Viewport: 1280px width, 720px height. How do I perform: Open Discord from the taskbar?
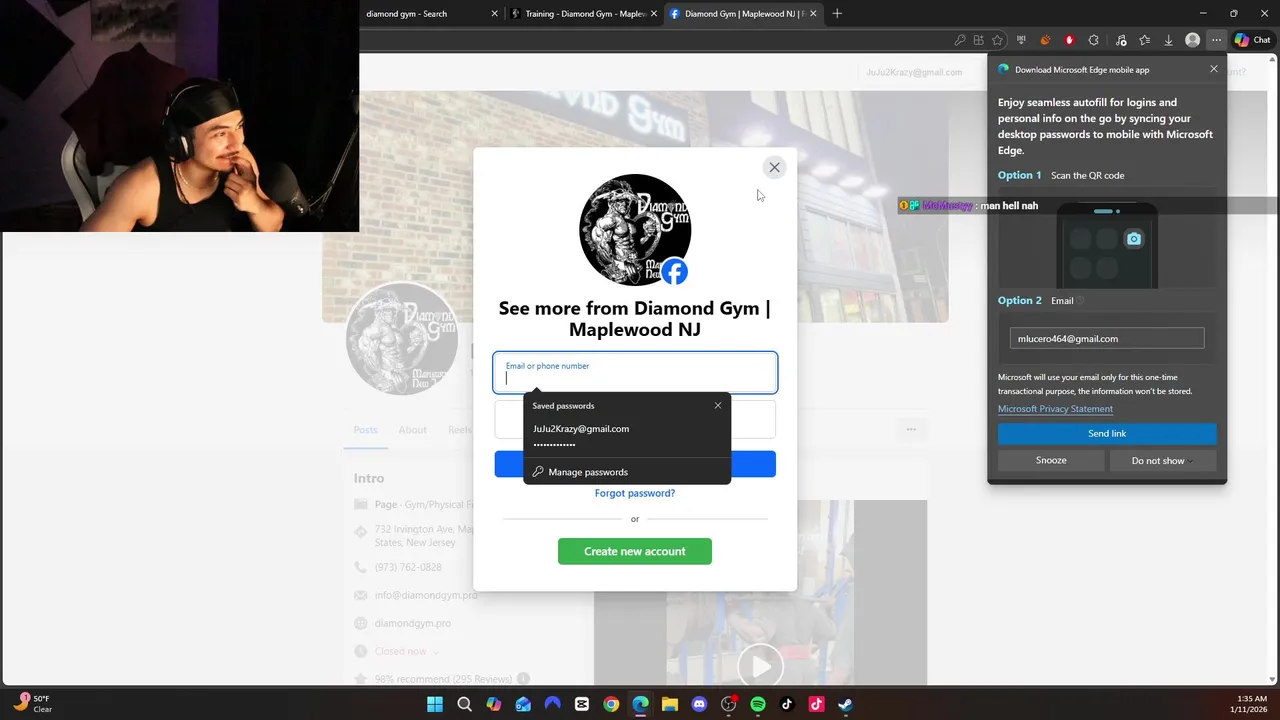pos(699,704)
